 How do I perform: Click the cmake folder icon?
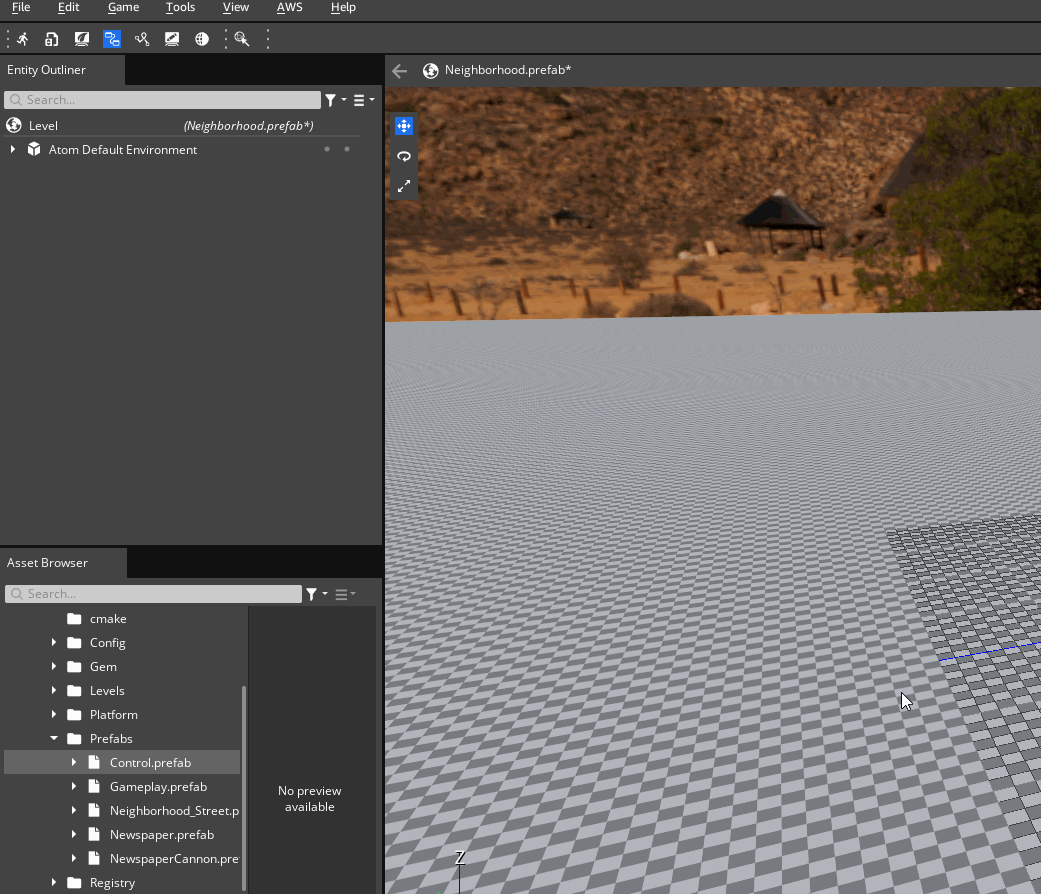point(74,619)
